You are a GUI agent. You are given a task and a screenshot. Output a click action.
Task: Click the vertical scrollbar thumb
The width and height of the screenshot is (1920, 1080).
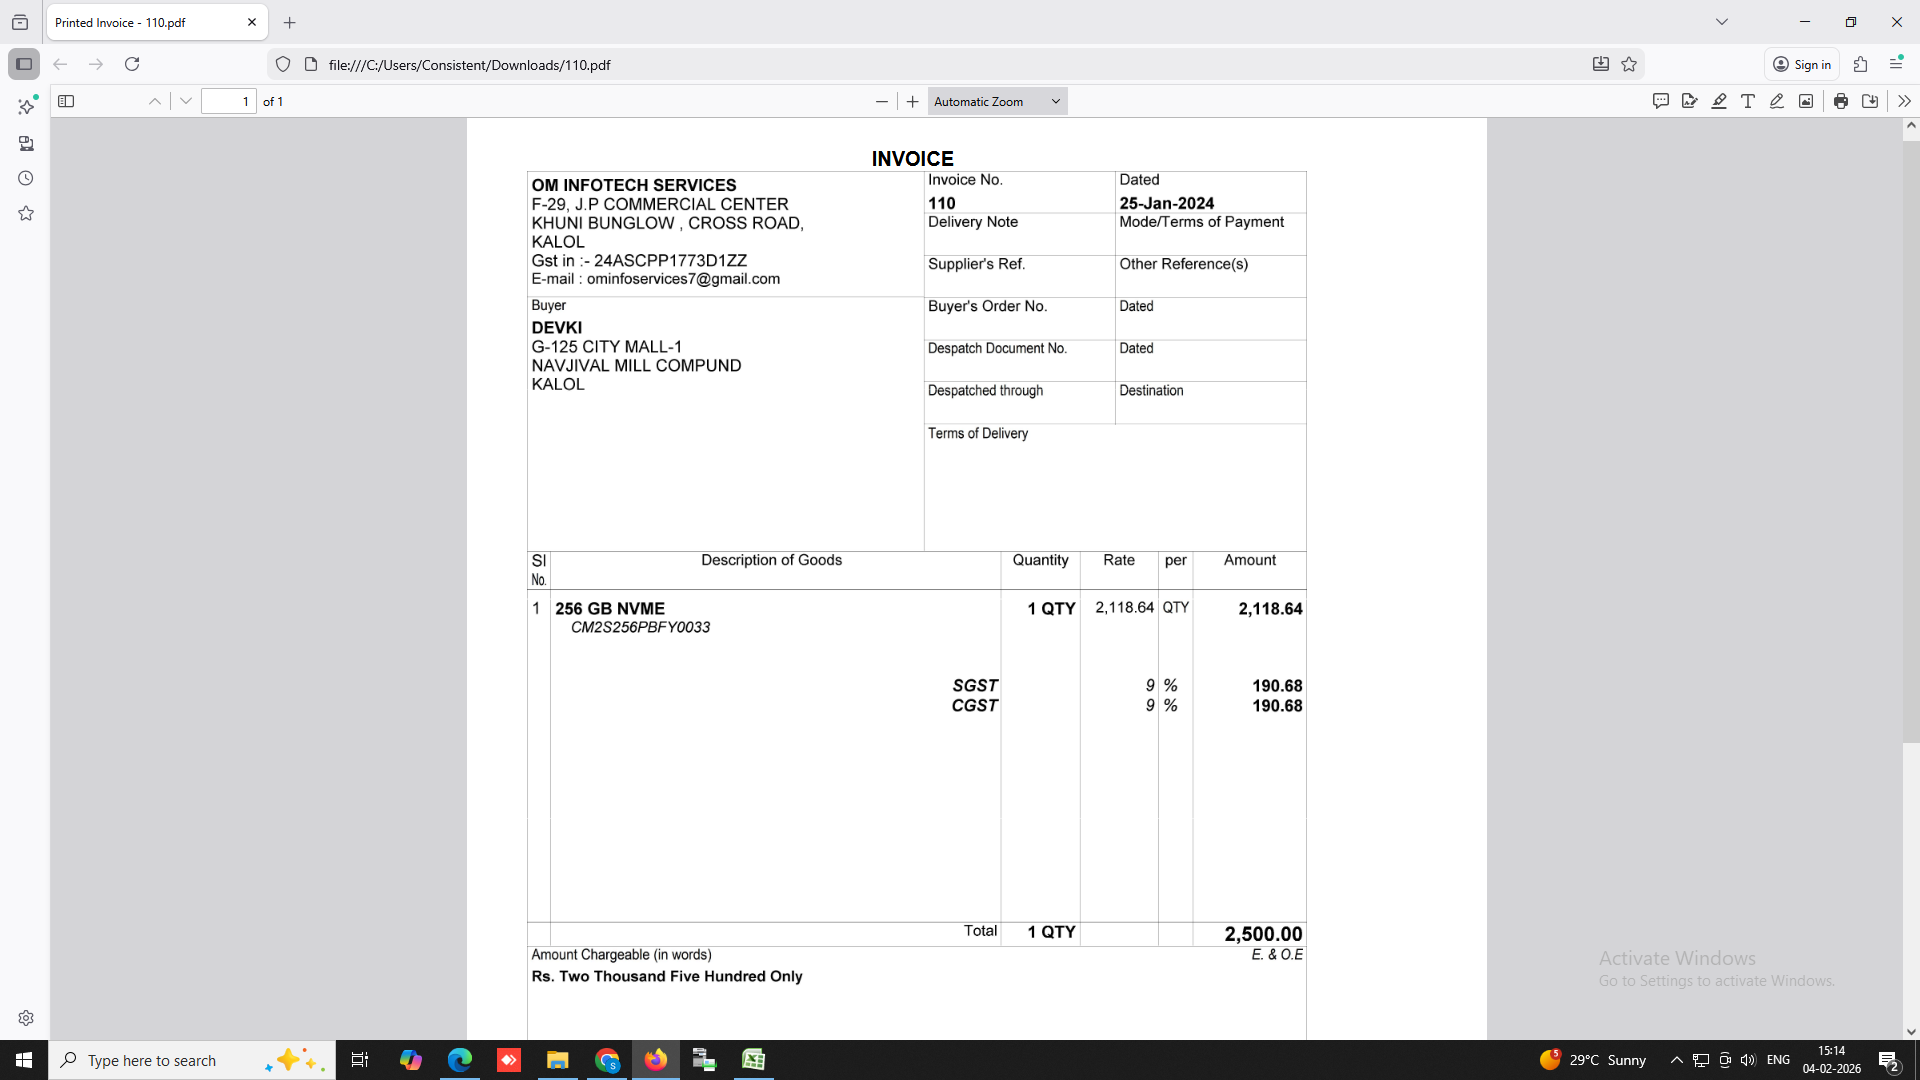click(x=1910, y=440)
